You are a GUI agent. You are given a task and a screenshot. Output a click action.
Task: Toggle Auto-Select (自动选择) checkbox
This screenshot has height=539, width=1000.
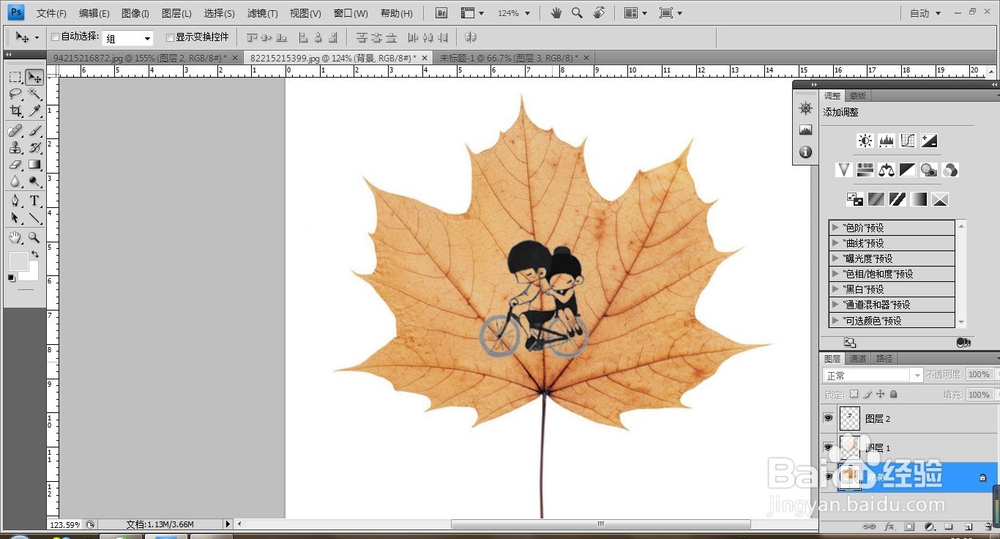pos(55,37)
